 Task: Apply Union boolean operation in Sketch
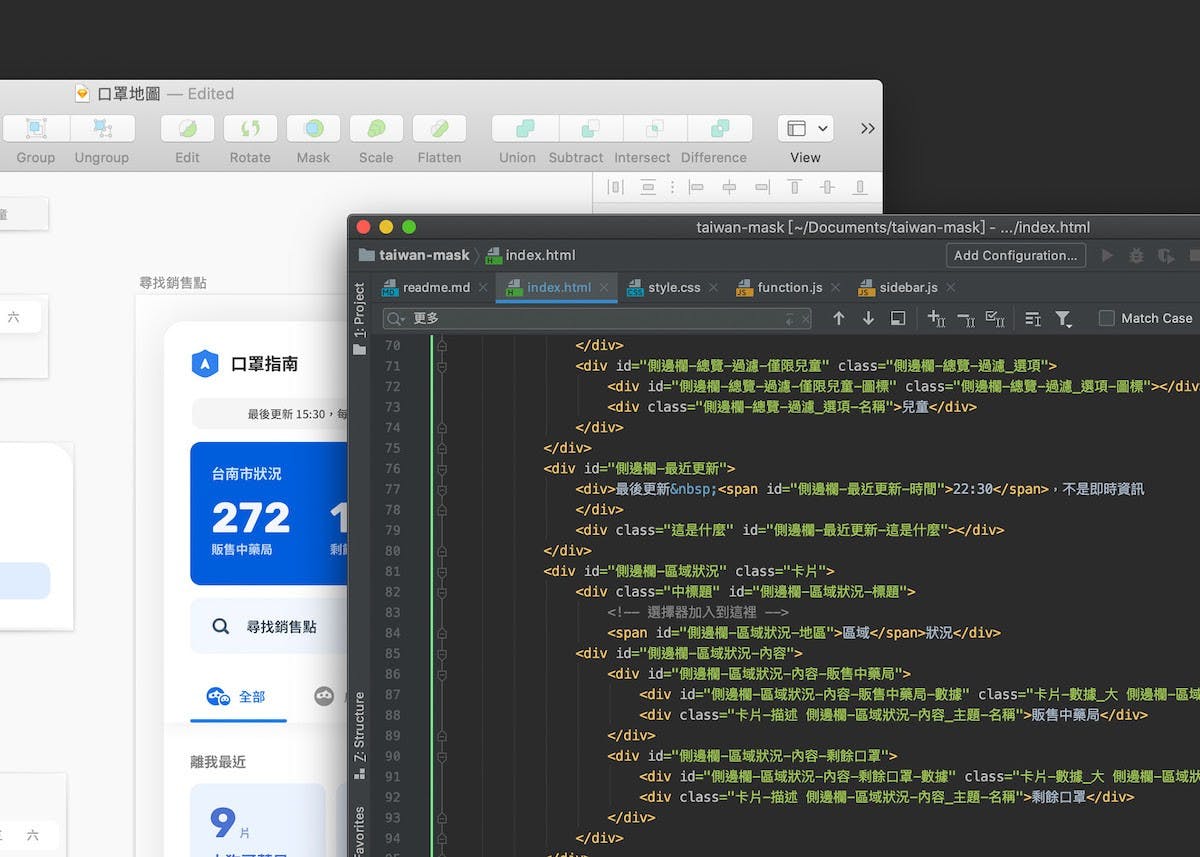(525, 128)
